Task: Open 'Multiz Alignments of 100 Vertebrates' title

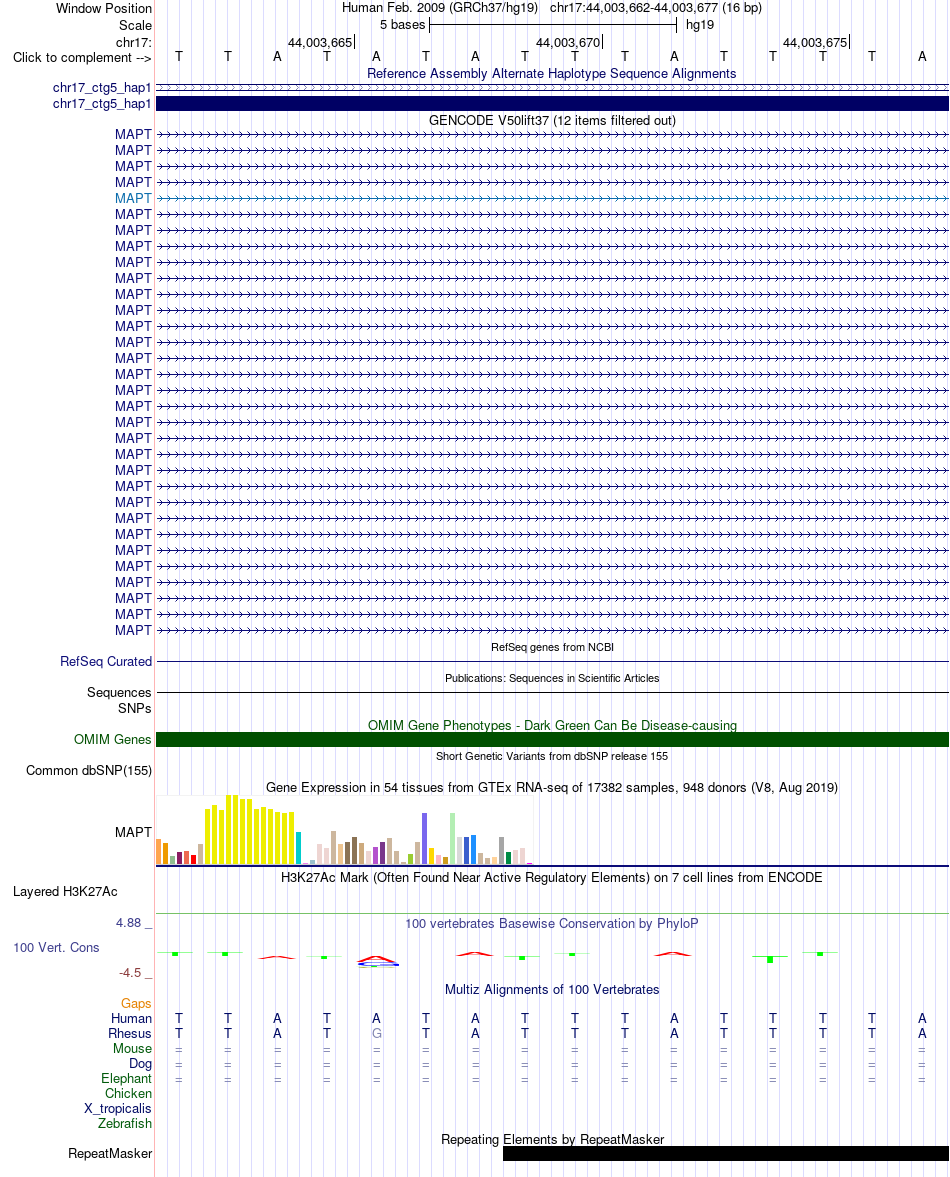Action: click(x=552, y=989)
